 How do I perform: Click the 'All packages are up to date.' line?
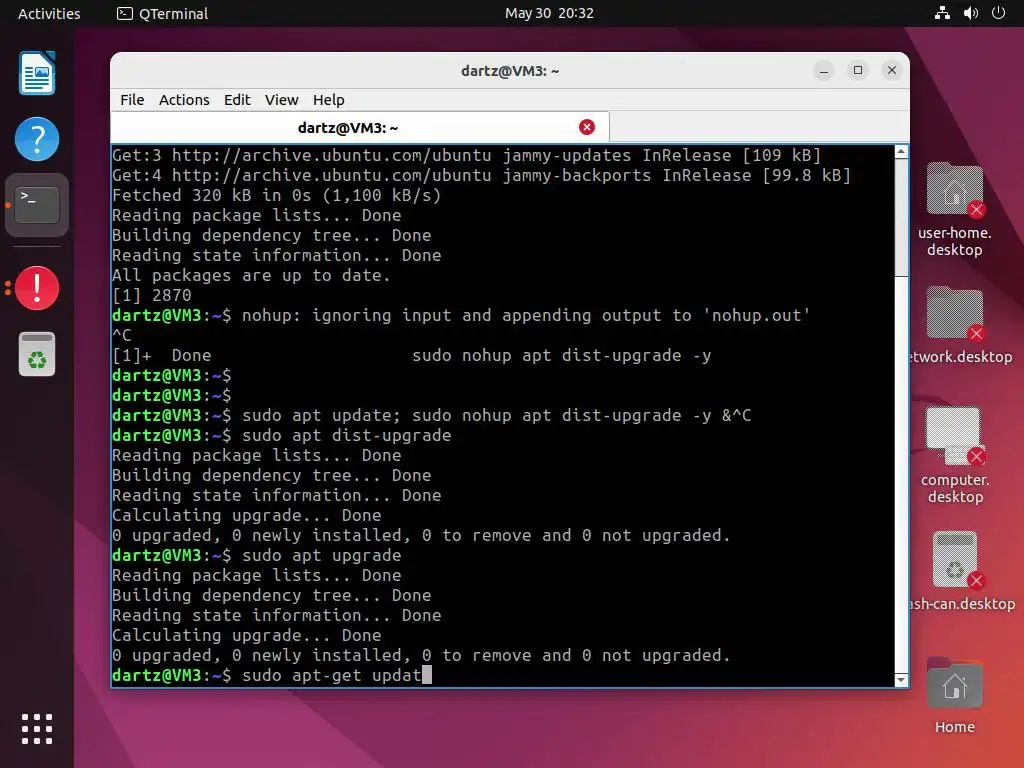pos(251,276)
